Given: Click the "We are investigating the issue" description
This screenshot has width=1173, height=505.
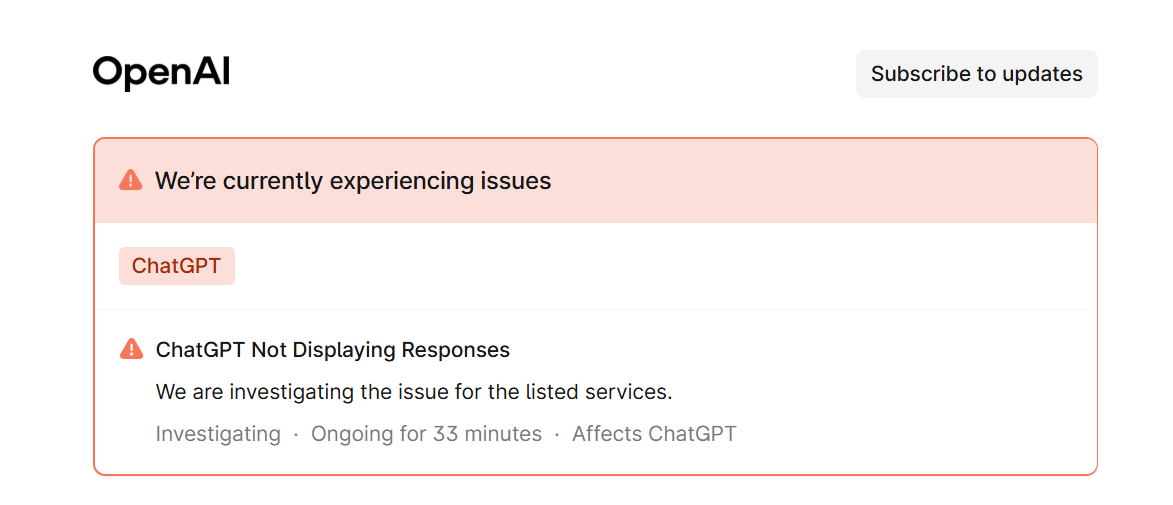Looking at the screenshot, I should pos(414,392).
